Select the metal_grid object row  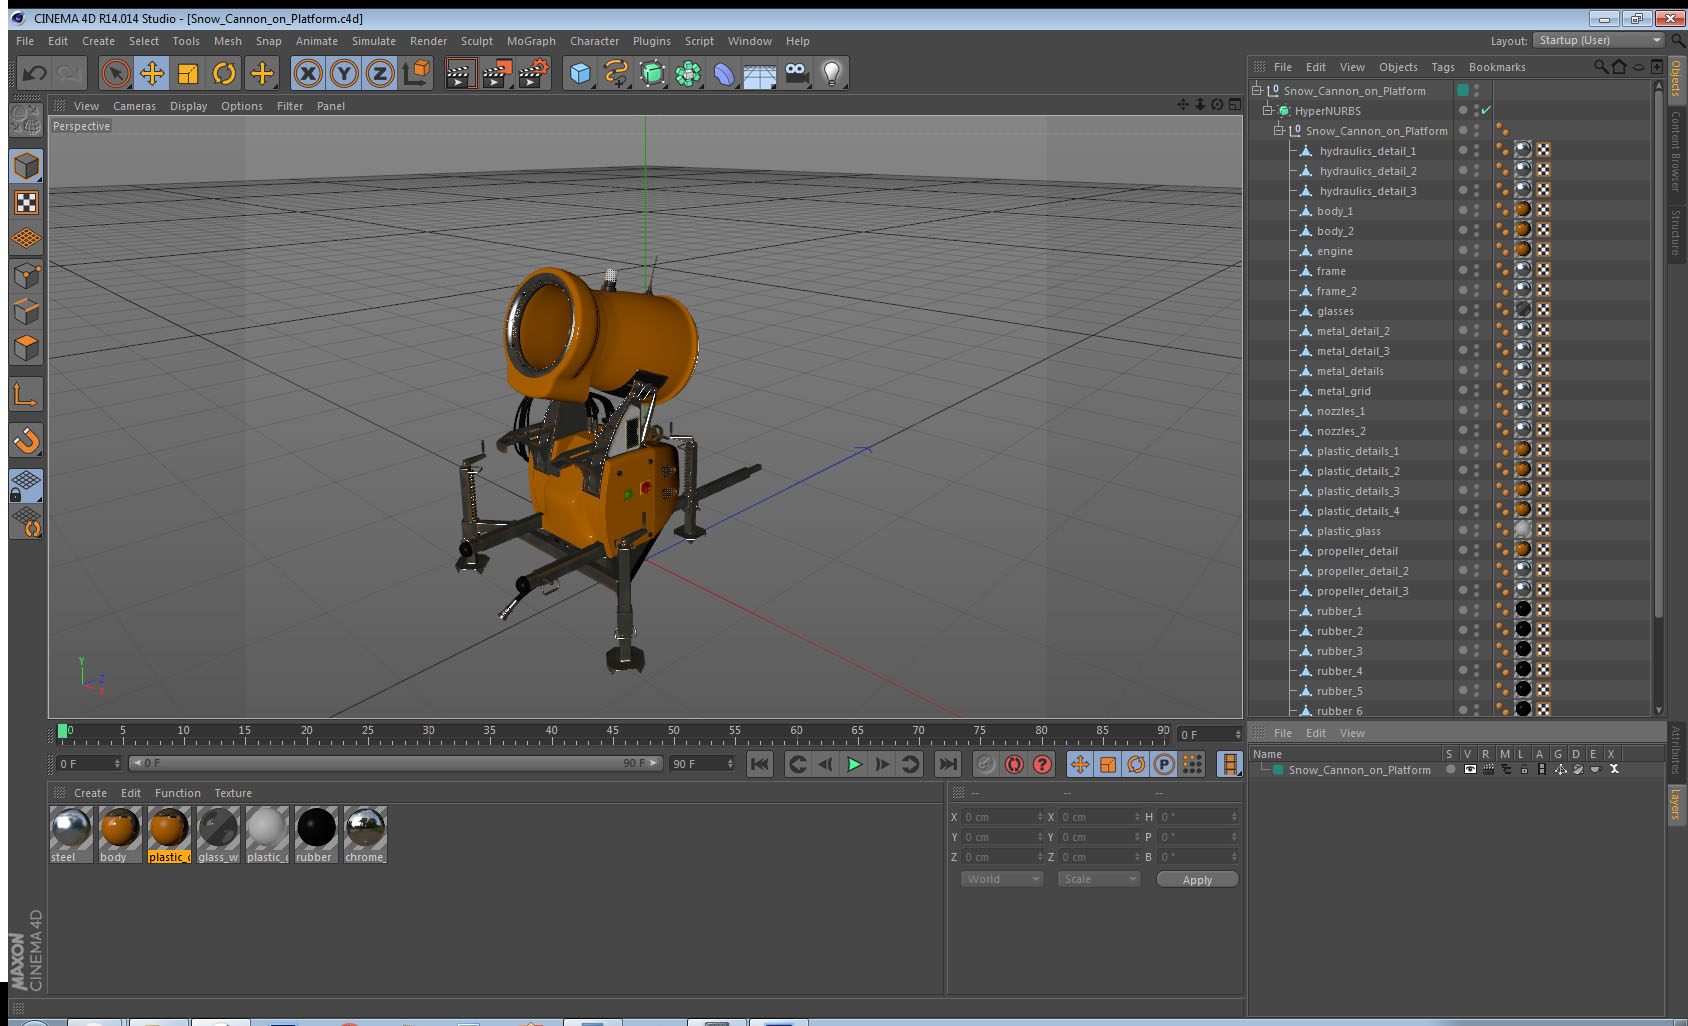(x=1343, y=390)
